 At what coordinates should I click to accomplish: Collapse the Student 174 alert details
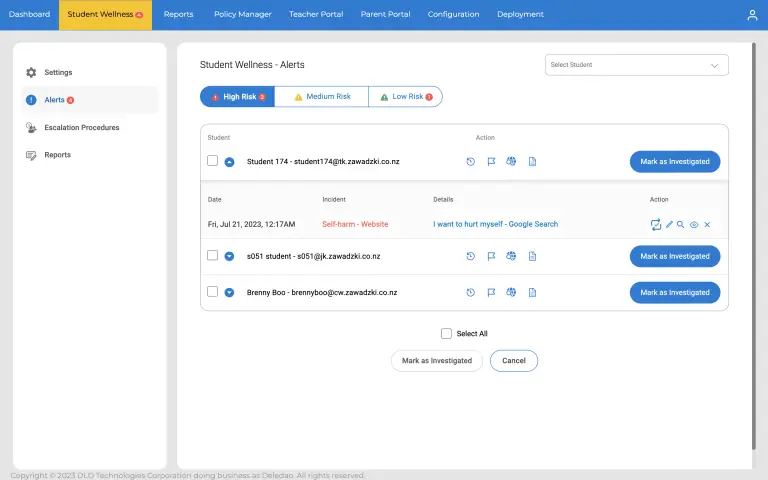click(x=229, y=162)
